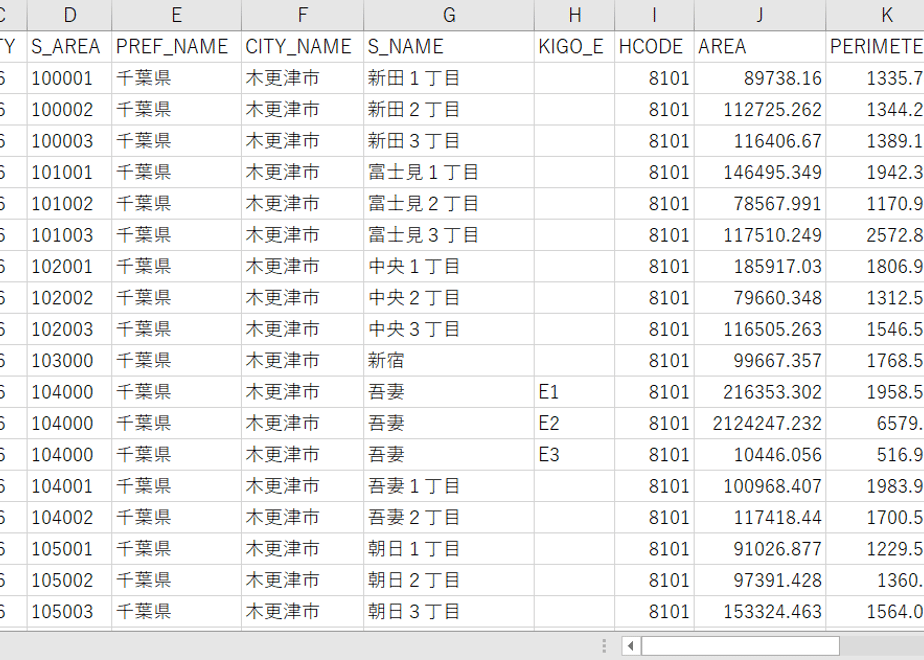Select the AREA cell 112725.262
Viewport: 924px width, 660px height.
pyautogui.click(x=760, y=110)
